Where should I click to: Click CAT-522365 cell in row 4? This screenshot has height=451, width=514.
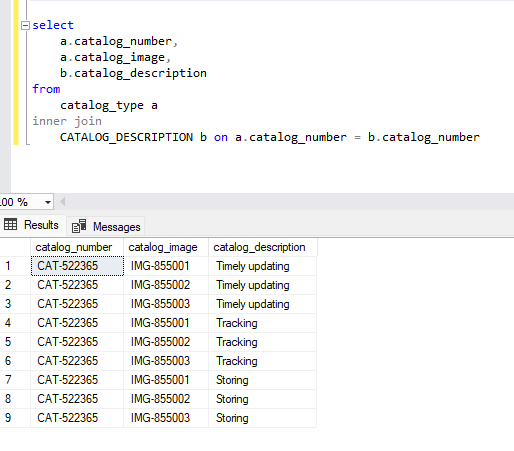pyautogui.click(x=77, y=323)
